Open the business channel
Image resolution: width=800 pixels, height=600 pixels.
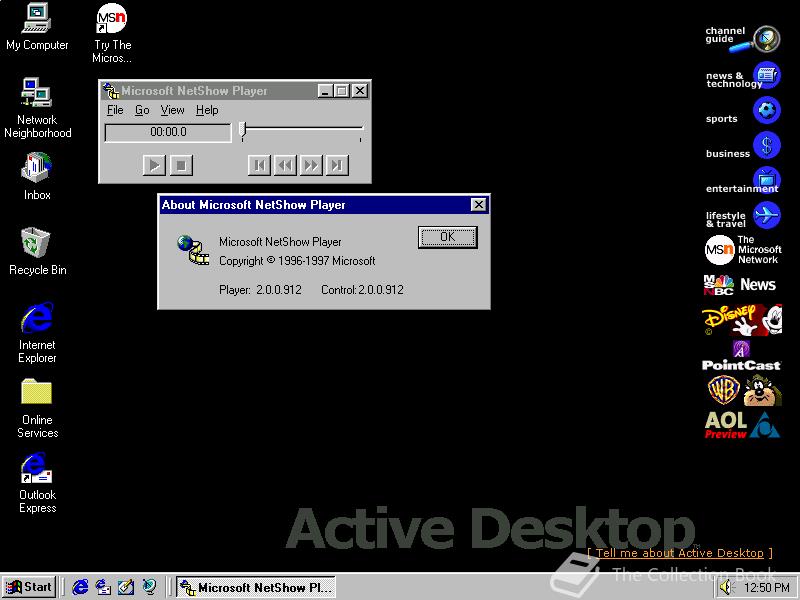click(x=742, y=146)
